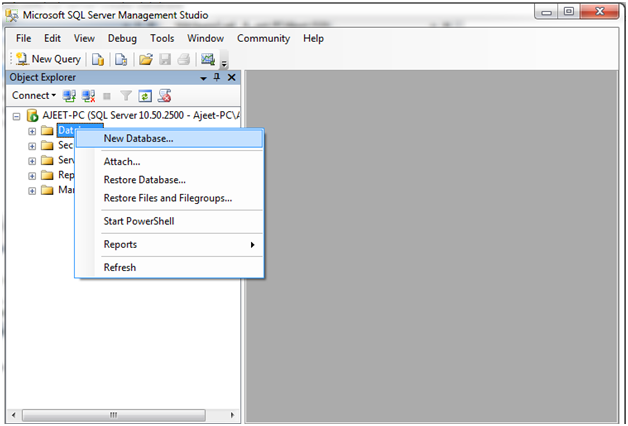Choose Start PowerShell from context menu
The height and width of the screenshot is (426, 628).
pyautogui.click(x=169, y=221)
